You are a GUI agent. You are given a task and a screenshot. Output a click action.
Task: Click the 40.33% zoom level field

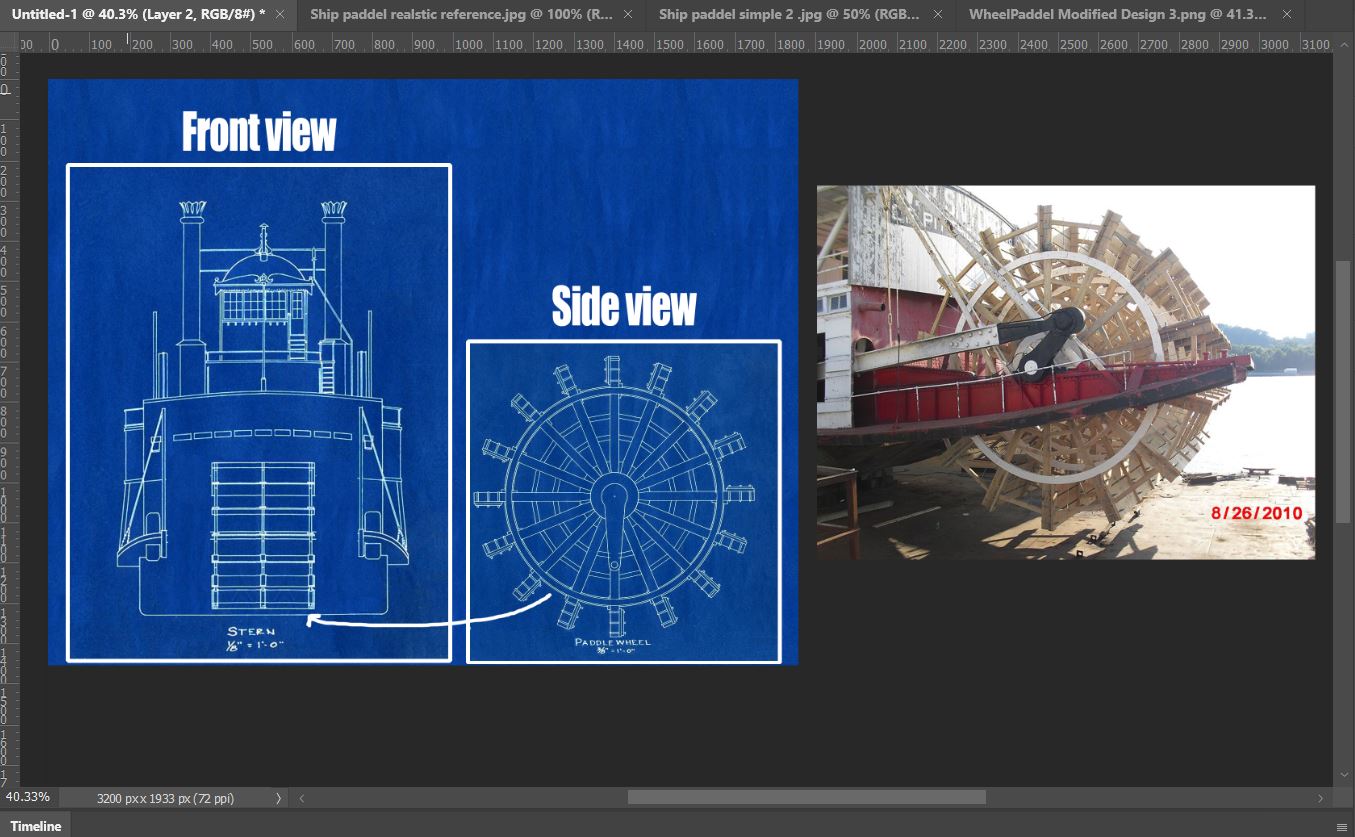click(x=28, y=798)
